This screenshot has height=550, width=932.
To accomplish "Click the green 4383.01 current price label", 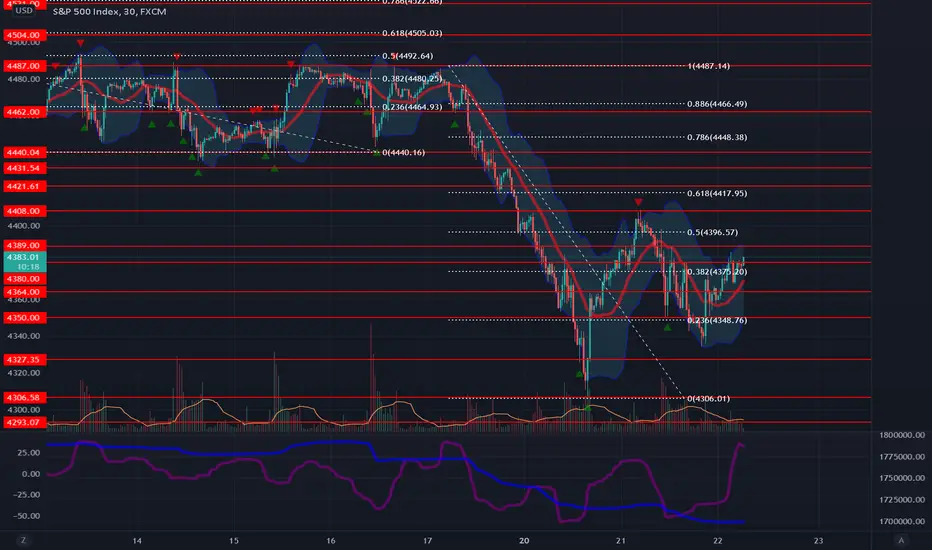I will (24, 262).
